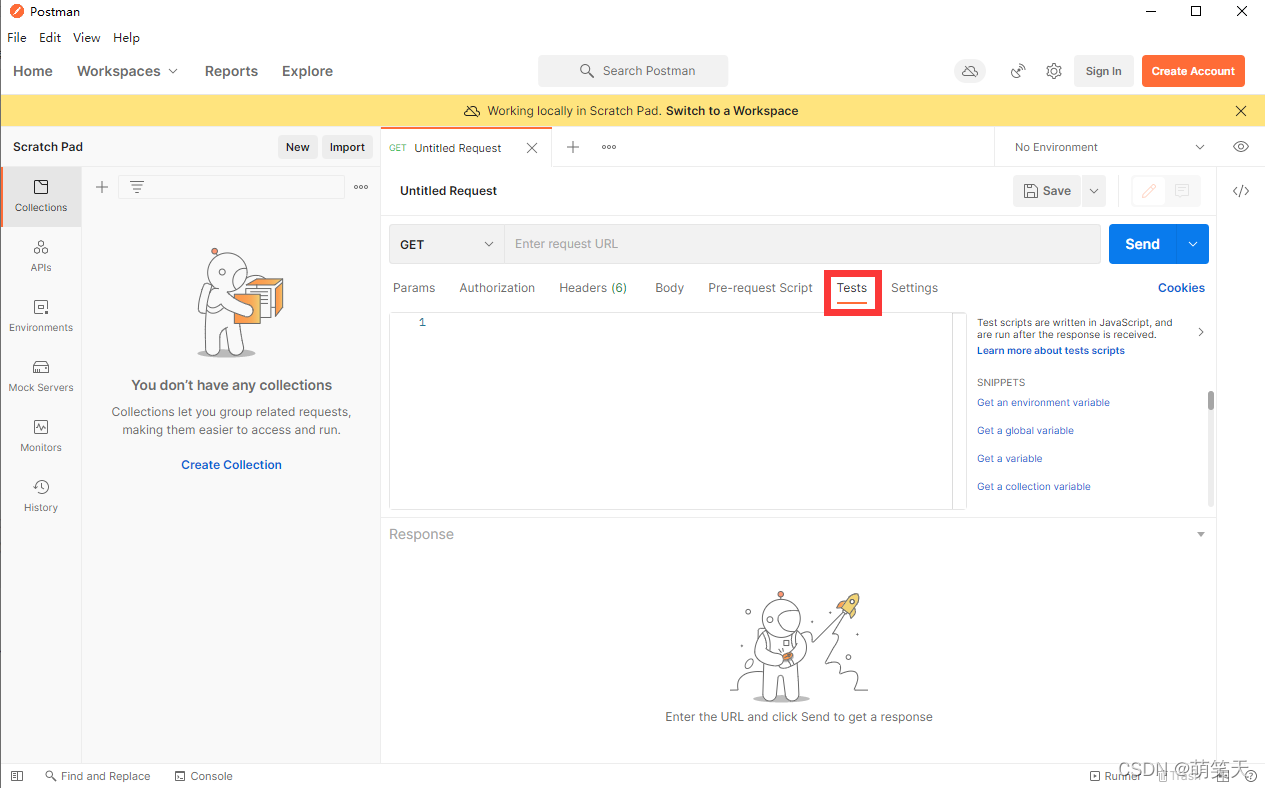Image resolution: width=1265 pixels, height=788 pixels.
Task: Click the Sign In button
Action: click(1104, 71)
